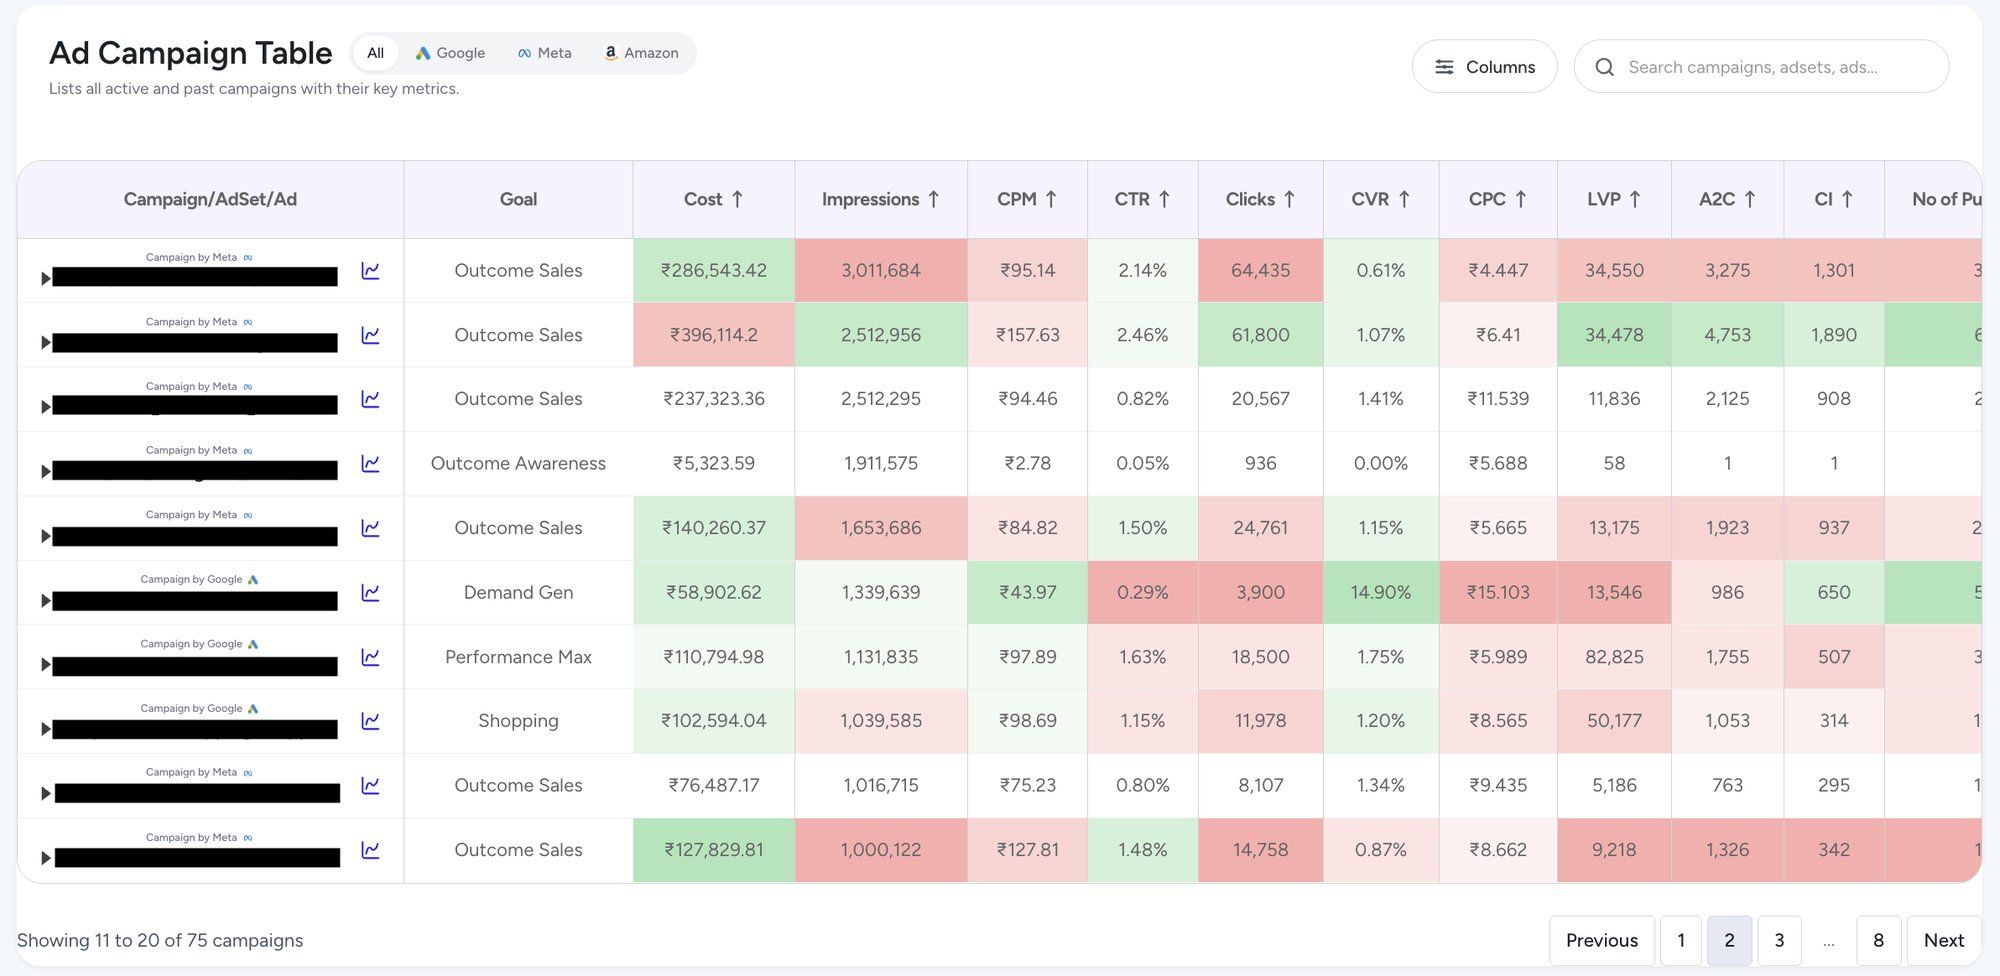Sort the CTR column arrow
The image size is (2000, 976).
pyautogui.click(x=1164, y=199)
